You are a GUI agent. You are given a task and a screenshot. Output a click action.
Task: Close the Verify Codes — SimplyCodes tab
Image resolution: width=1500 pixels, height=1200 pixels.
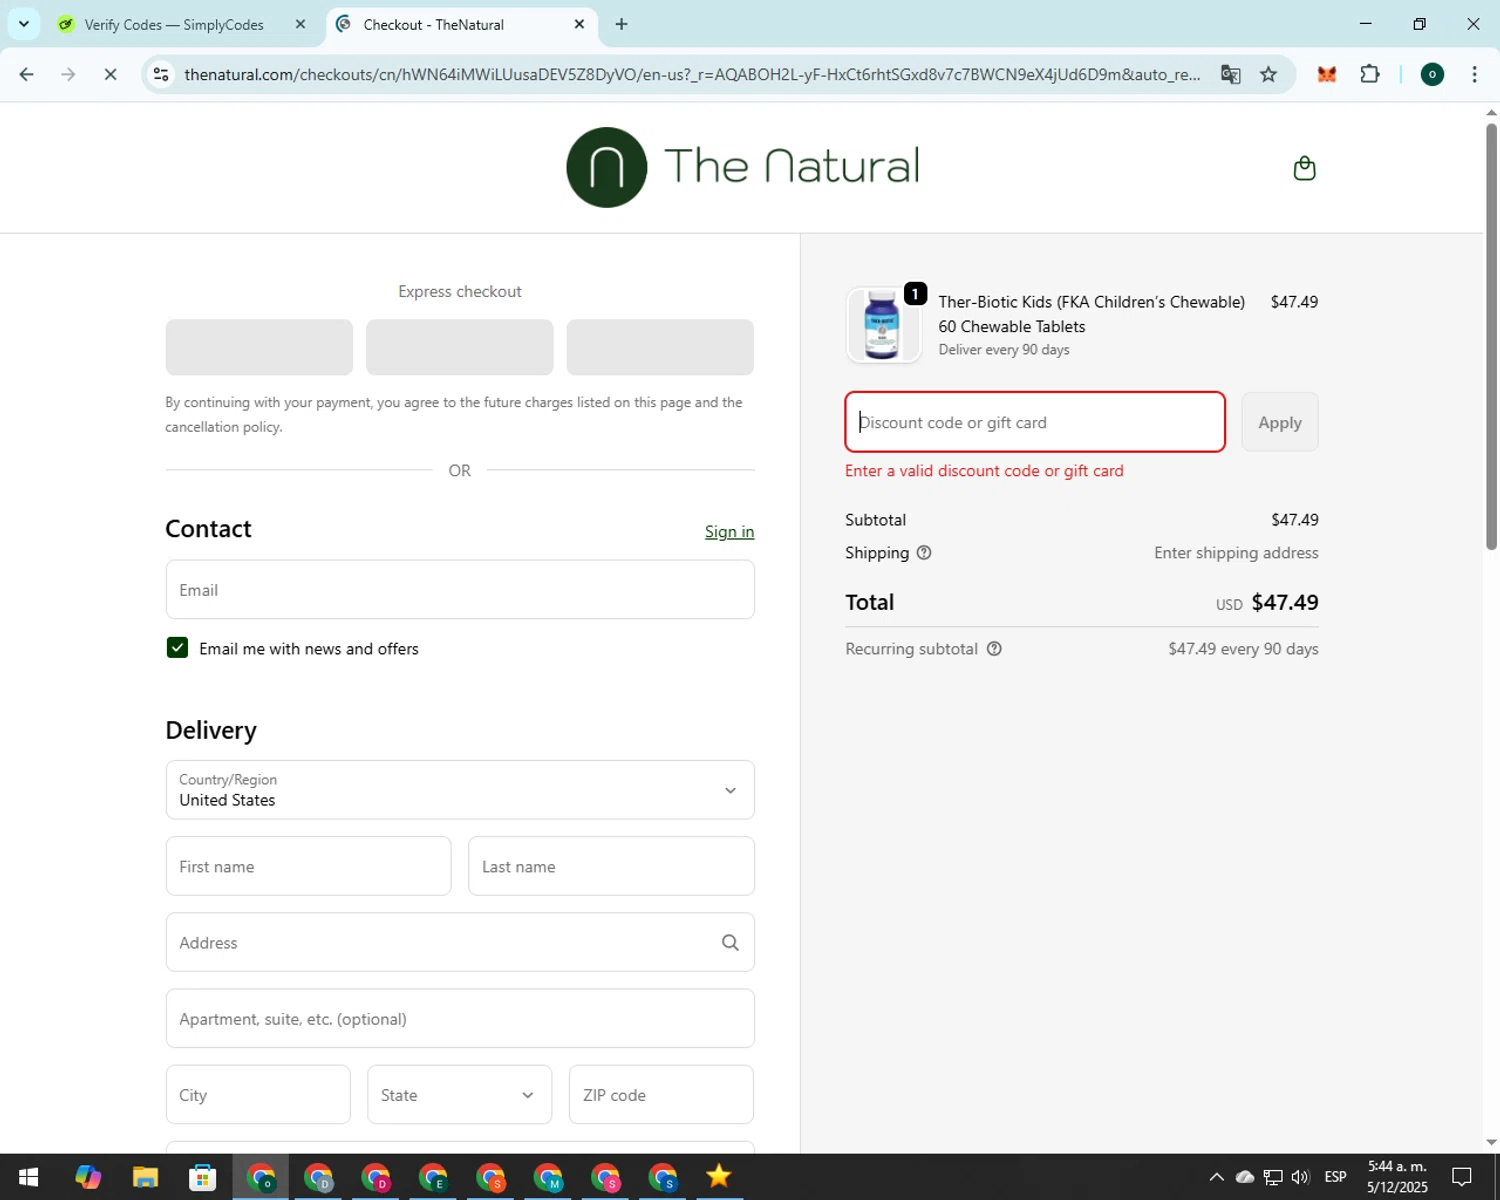pyautogui.click(x=300, y=24)
